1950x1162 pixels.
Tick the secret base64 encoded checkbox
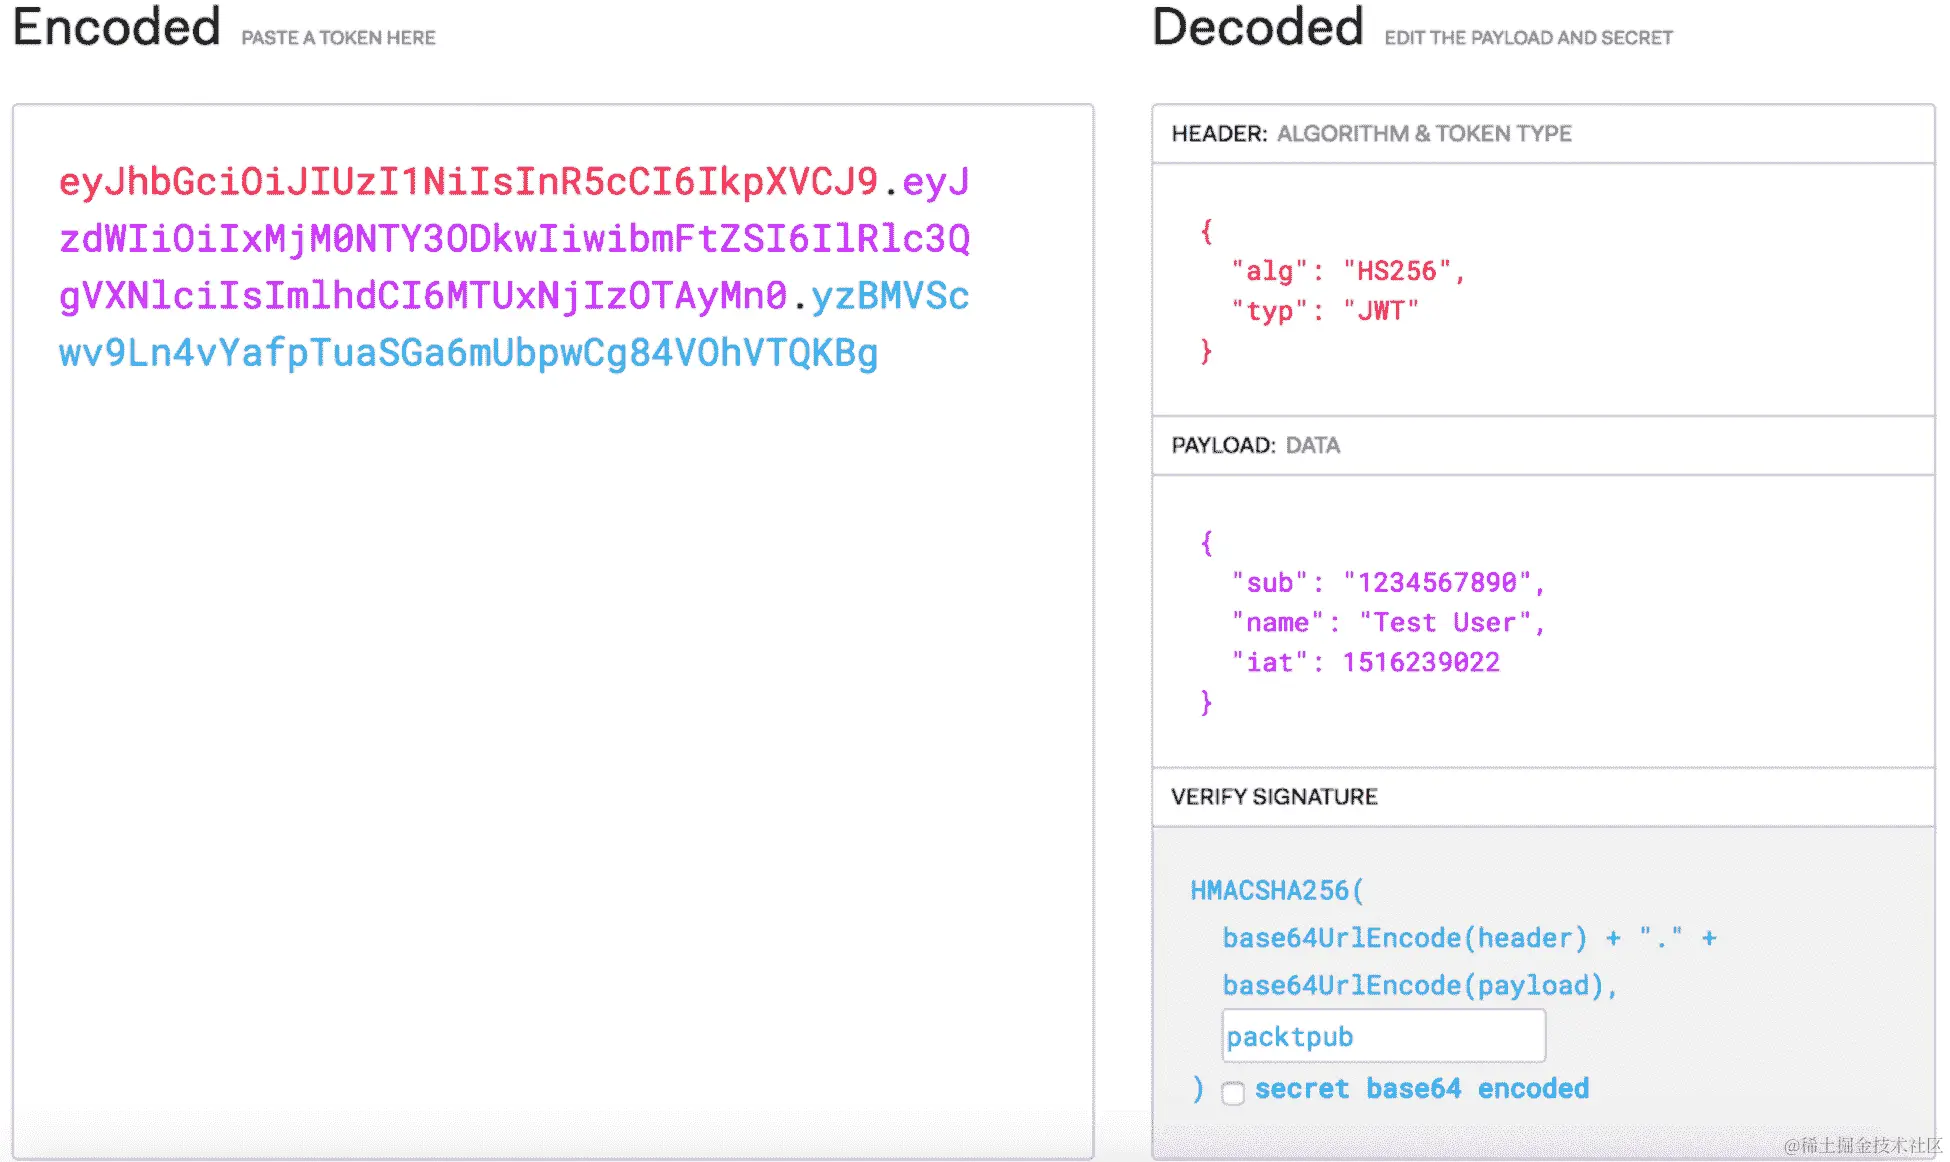pyautogui.click(x=1233, y=1092)
